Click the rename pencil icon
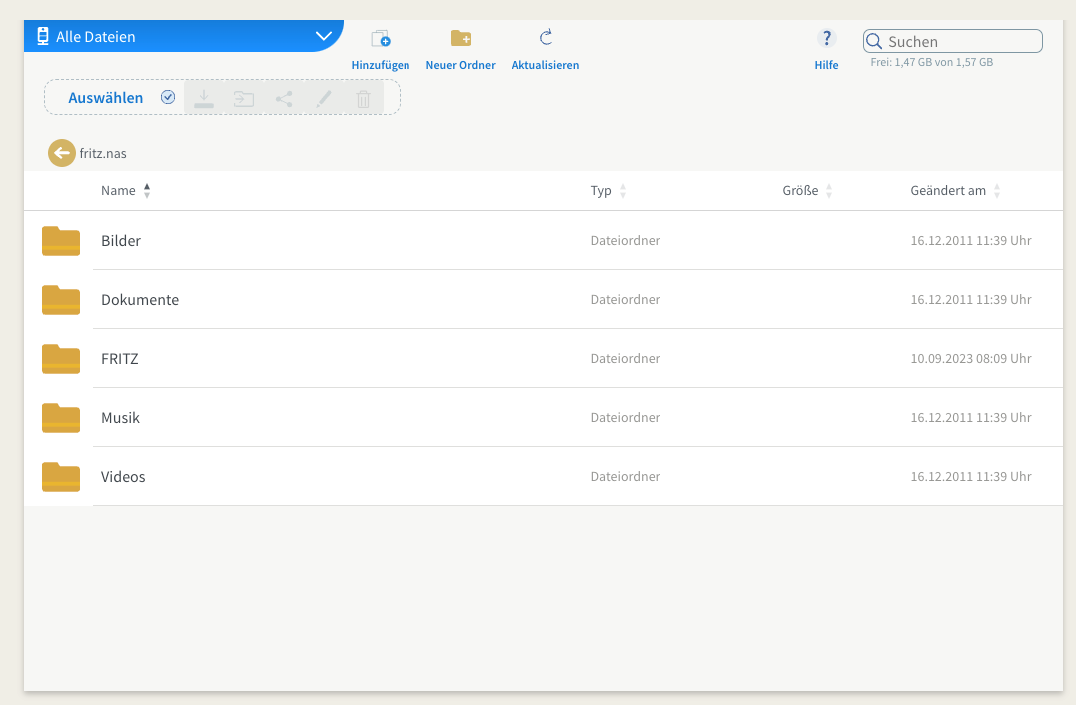This screenshot has height=705, width=1076. [x=324, y=99]
